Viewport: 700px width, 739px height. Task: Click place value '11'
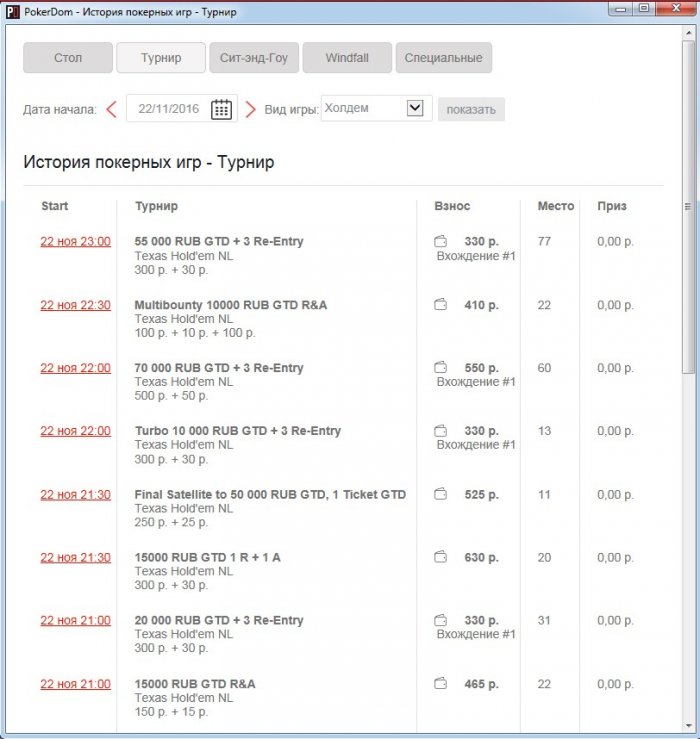coord(544,494)
